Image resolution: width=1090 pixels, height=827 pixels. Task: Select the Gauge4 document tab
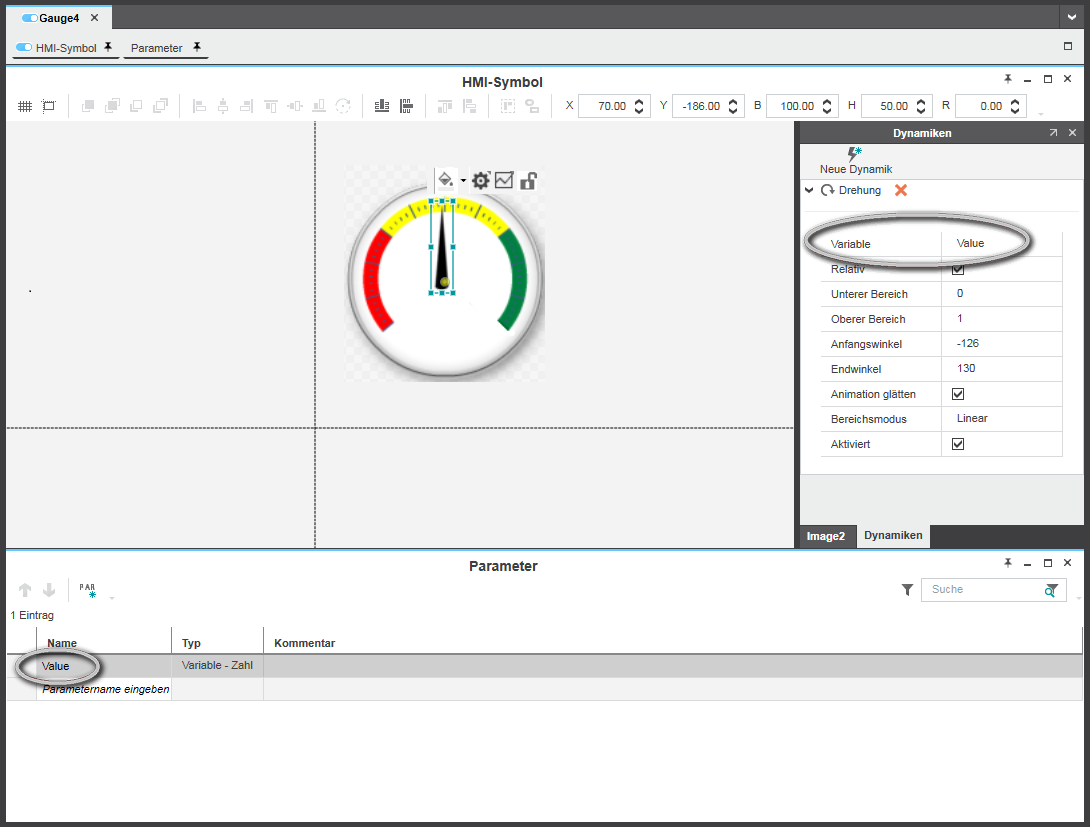click(x=58, y=17)
